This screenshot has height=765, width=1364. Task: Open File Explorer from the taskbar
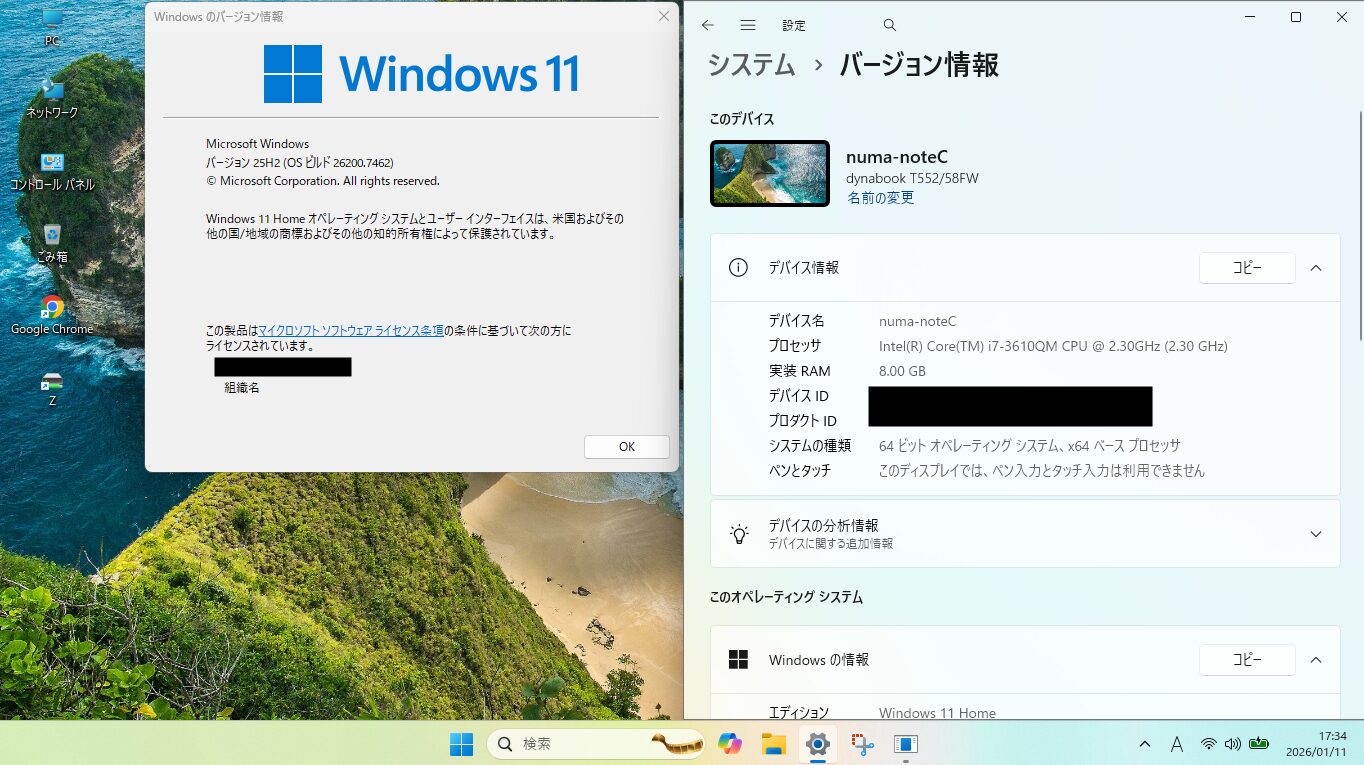(x=773, y=744)
